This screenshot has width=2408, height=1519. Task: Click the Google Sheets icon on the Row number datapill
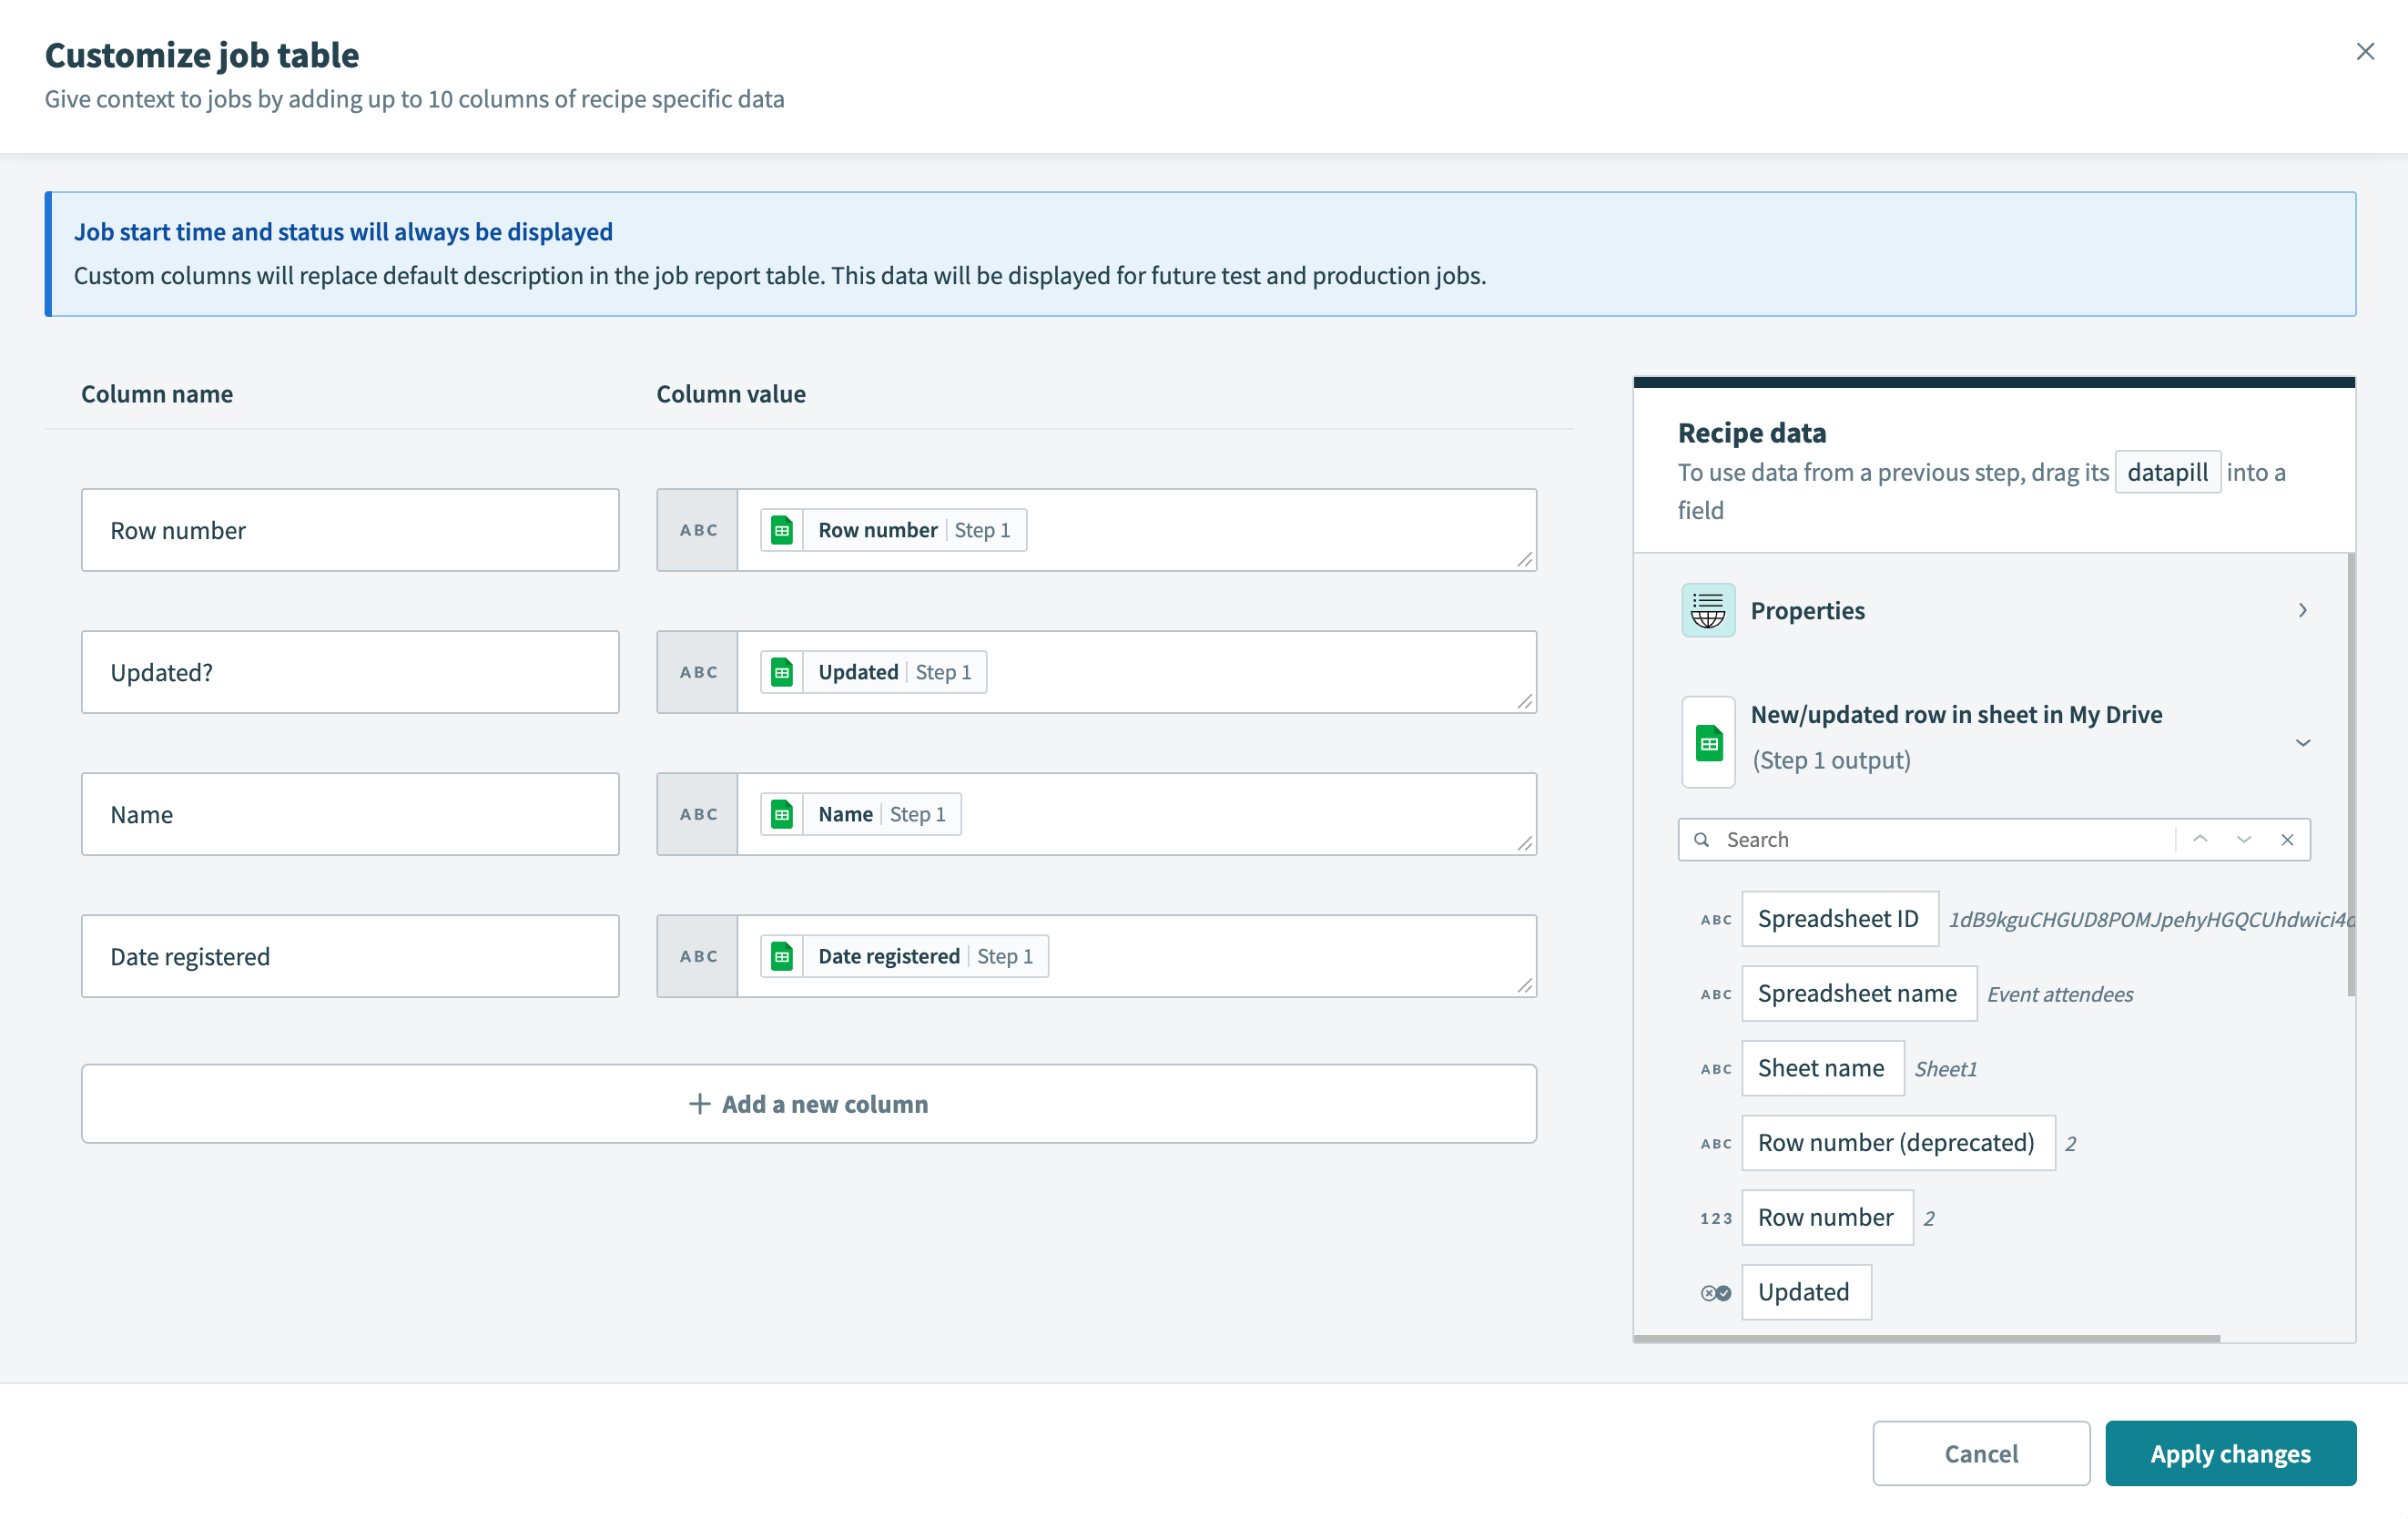click(x=782, y=529)
